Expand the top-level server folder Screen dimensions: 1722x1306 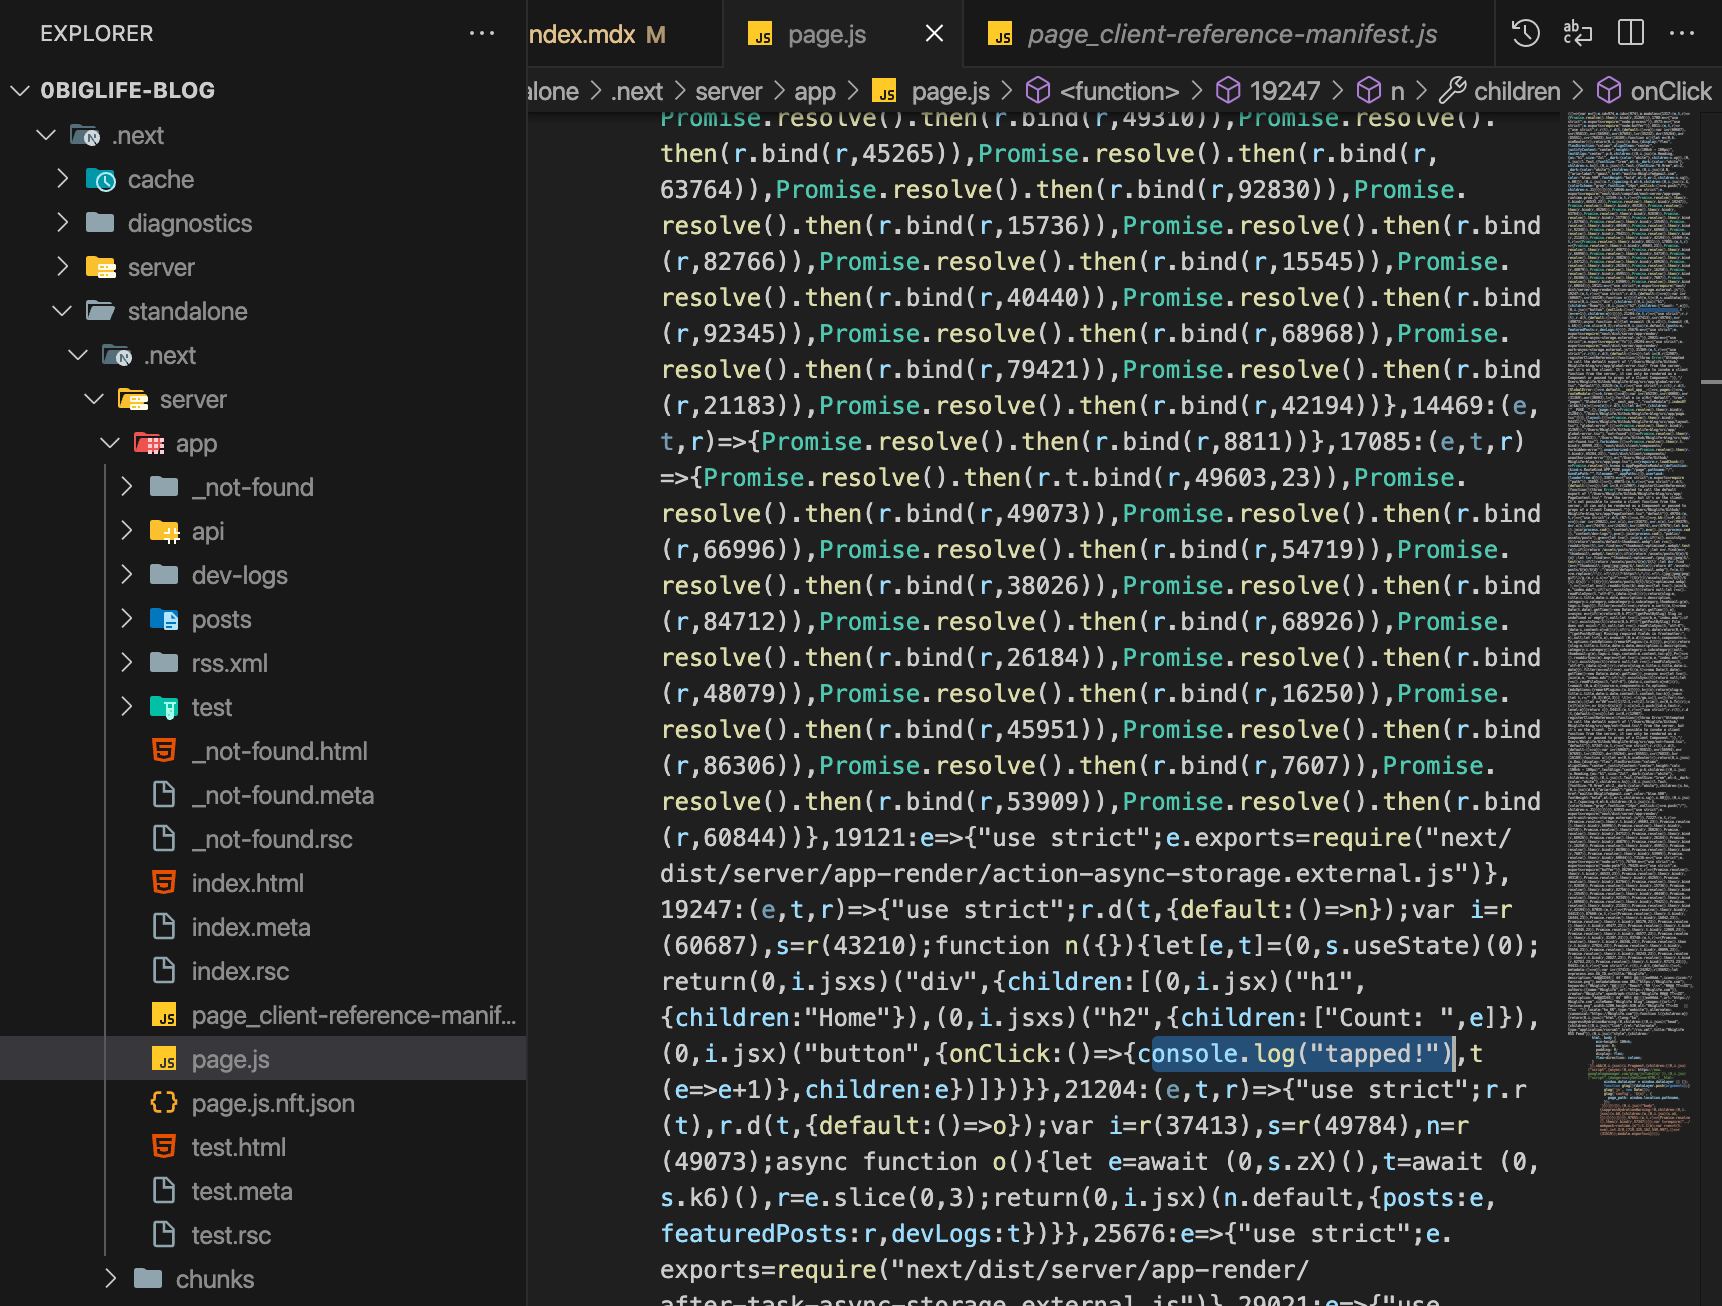[x=62, y=267]
